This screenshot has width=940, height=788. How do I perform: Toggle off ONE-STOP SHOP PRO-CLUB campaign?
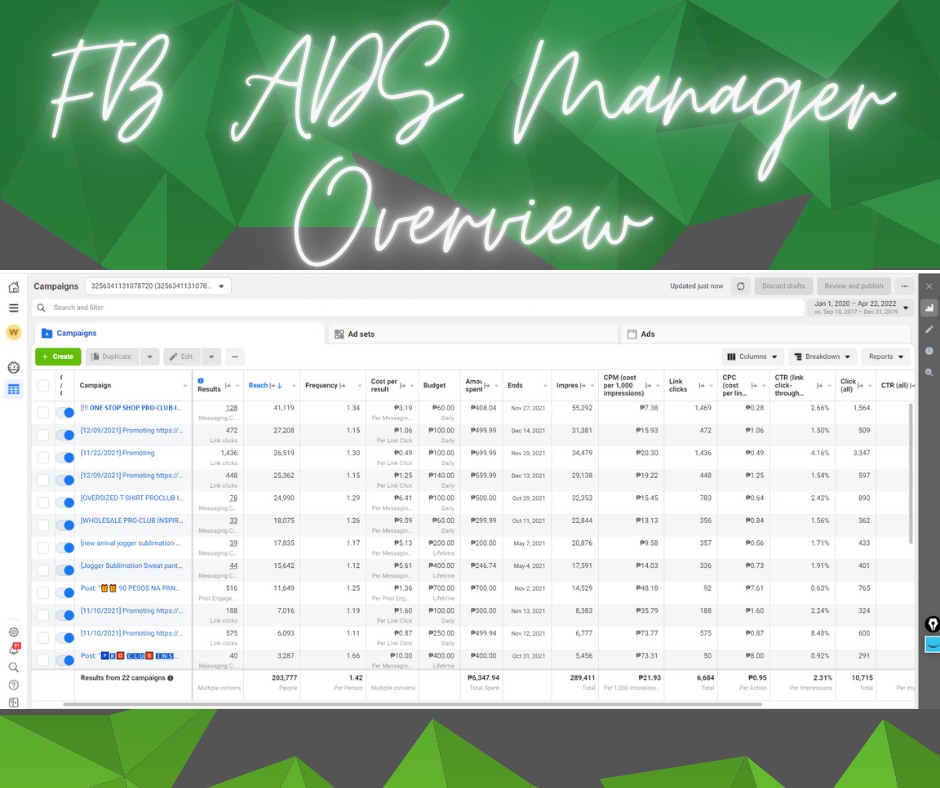pos(65,413)
